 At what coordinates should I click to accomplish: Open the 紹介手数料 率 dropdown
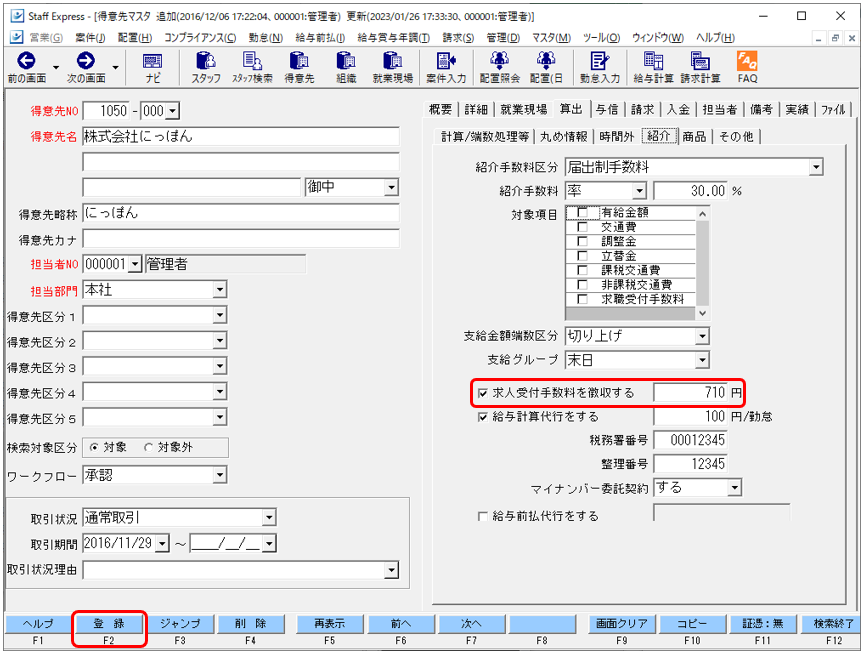(639, 191)
